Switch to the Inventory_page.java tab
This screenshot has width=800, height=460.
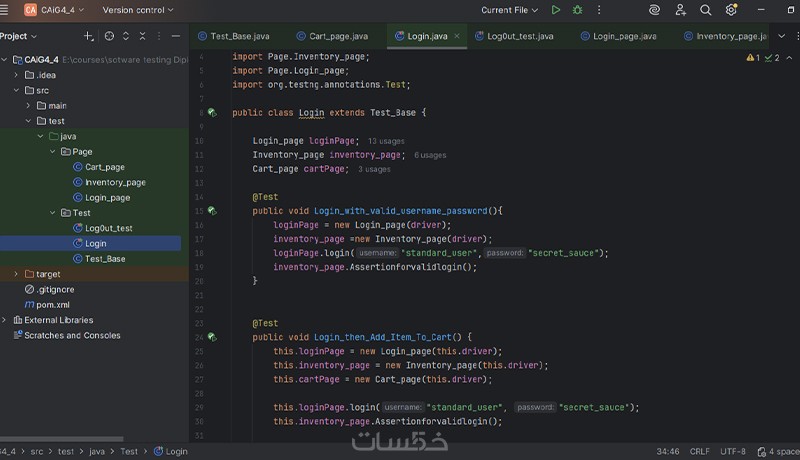[726, 36]
